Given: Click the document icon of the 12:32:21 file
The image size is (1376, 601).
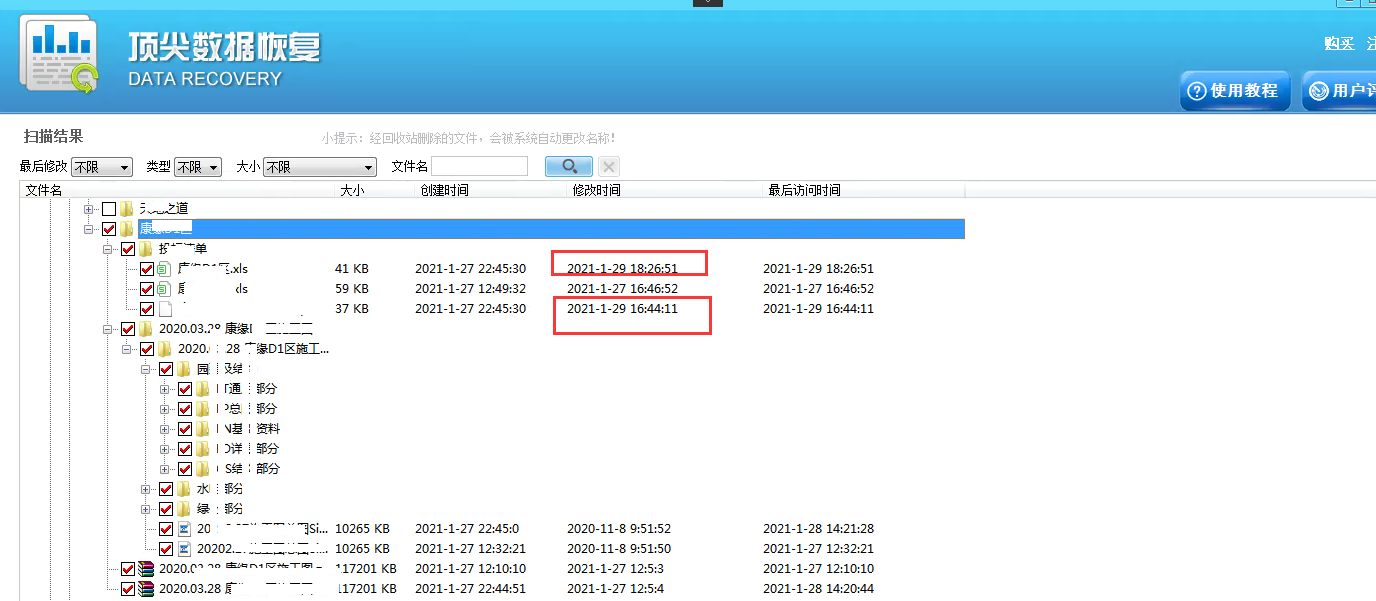Looking at the screenshot, I should pos(184,549).
